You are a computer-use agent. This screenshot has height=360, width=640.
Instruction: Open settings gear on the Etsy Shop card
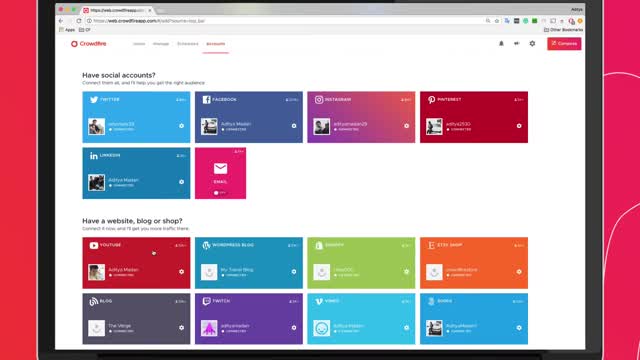pyautogui.click(x=519, y=272)
